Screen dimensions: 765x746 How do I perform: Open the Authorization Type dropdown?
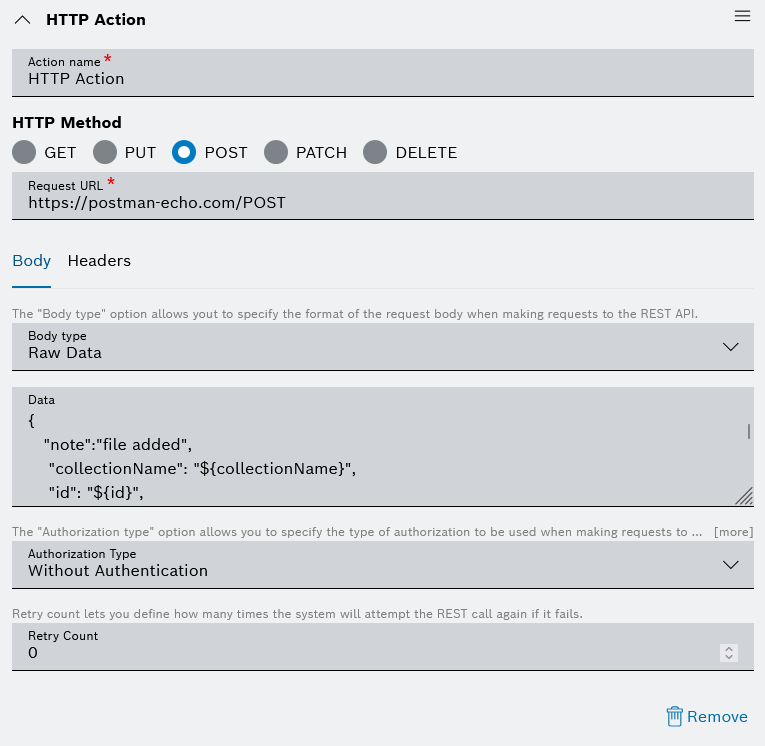click(x=382, y=565)
